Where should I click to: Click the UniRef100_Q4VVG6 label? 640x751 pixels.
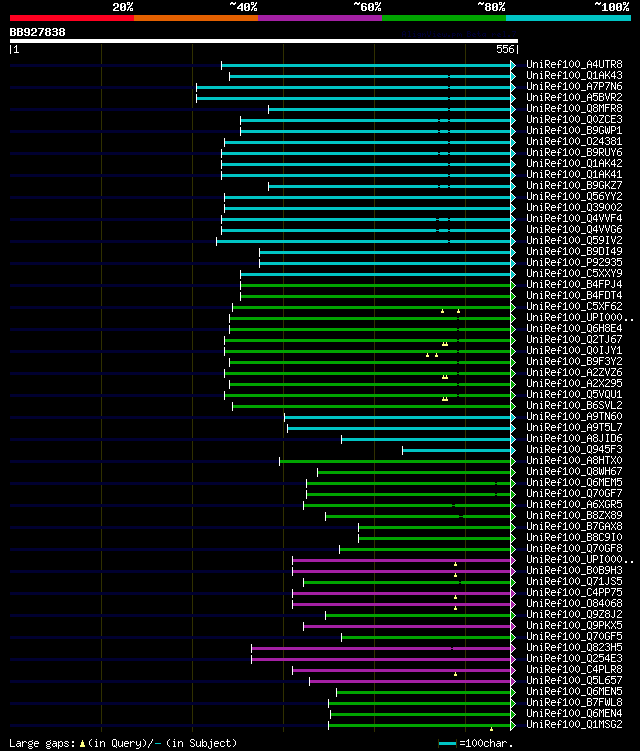pos(574,229)
